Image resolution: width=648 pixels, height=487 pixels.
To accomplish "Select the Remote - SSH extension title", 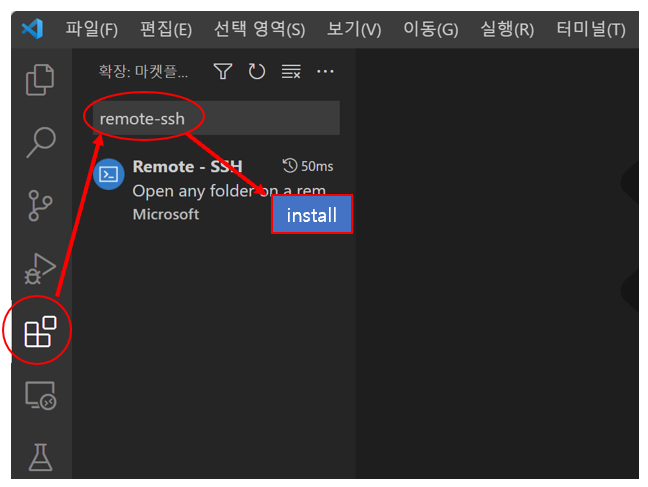I will tap(187, 167).
